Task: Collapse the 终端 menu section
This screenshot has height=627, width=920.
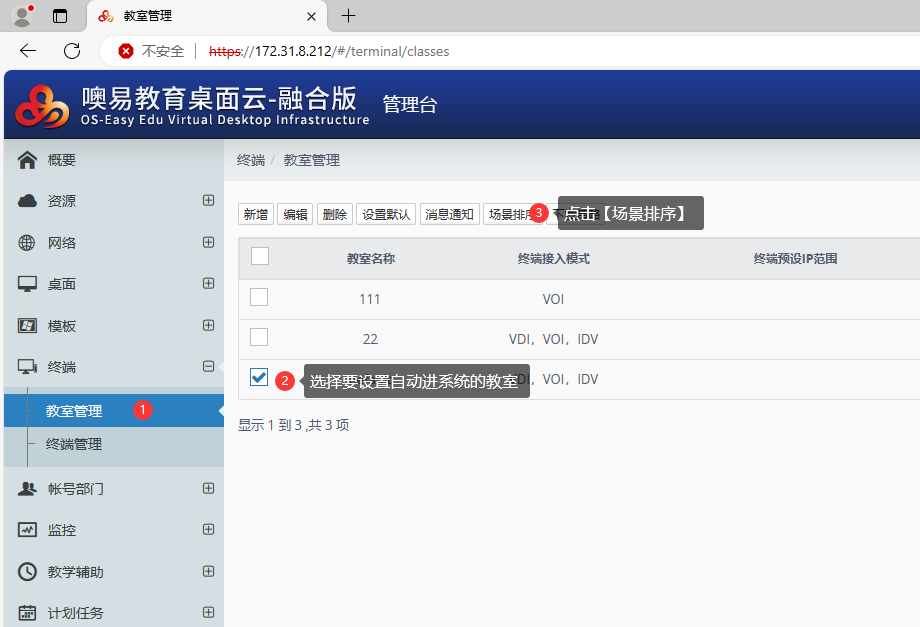Action: pos(209,366)
